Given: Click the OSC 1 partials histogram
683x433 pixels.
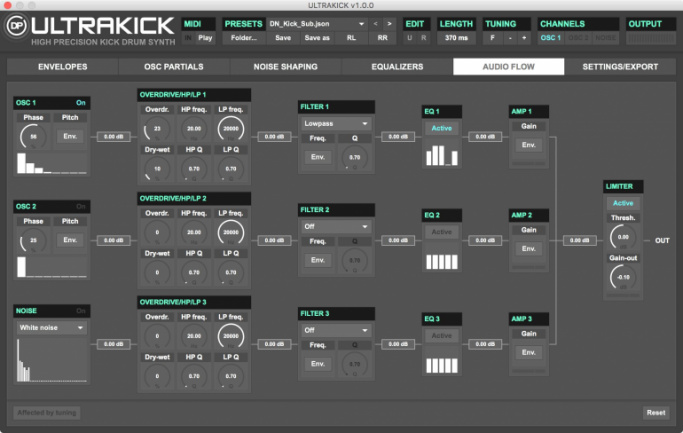Looking at the screenshot, I should 48,165.
